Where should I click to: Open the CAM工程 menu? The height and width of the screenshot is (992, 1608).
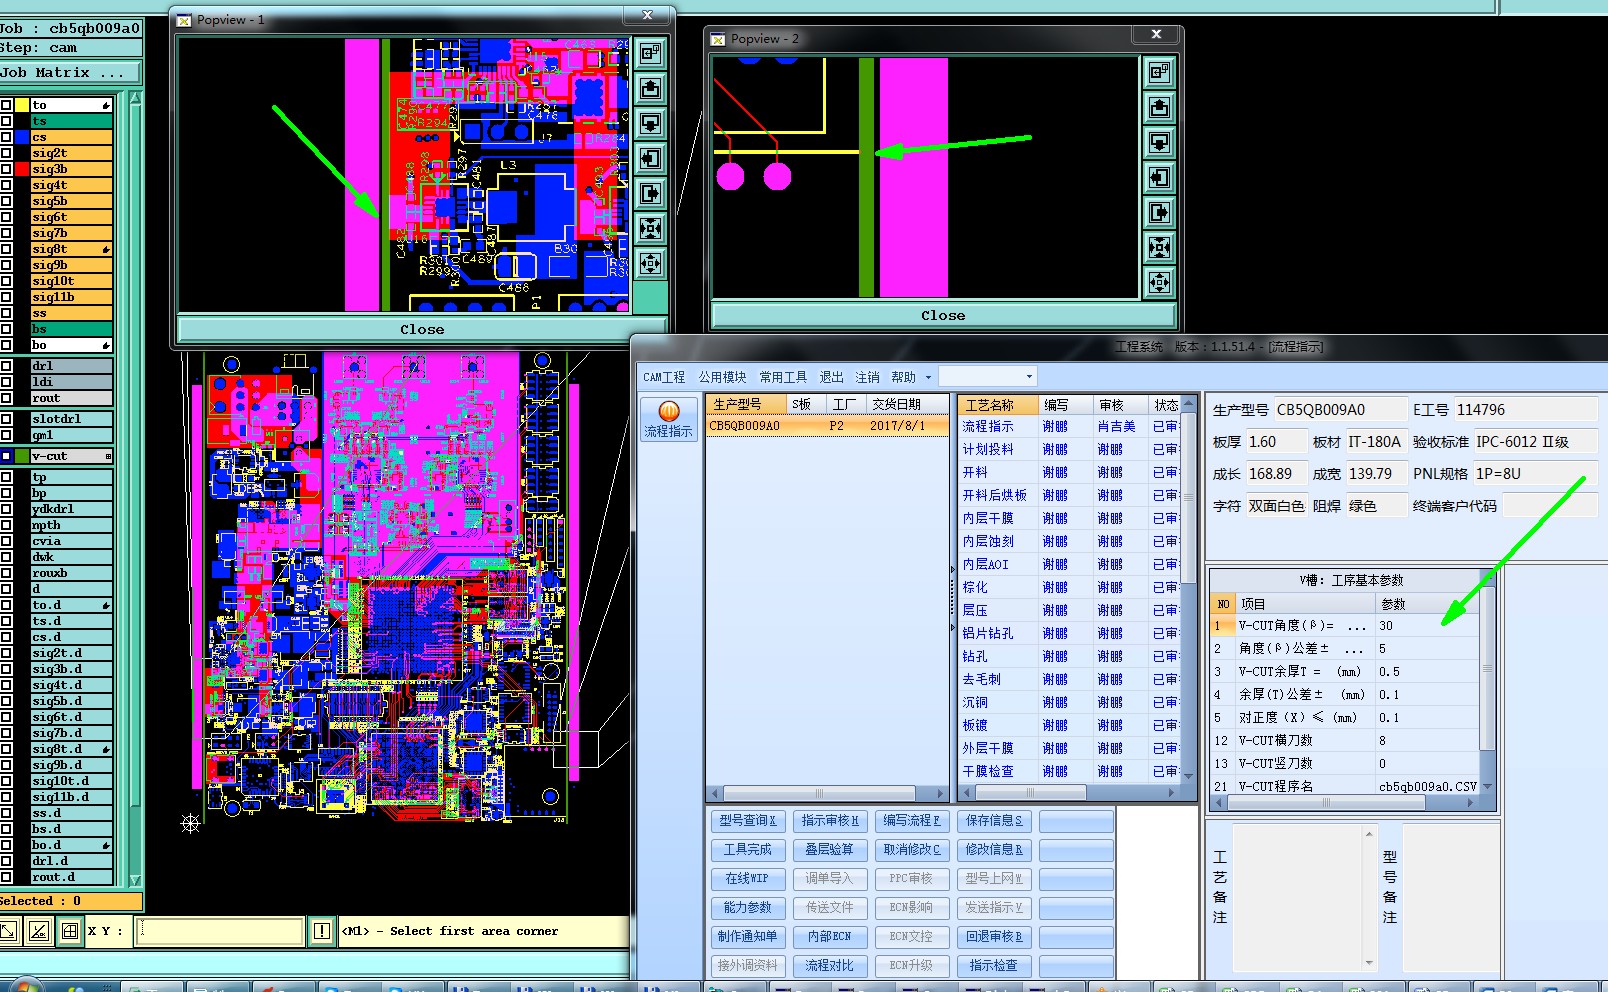point(664,377)
